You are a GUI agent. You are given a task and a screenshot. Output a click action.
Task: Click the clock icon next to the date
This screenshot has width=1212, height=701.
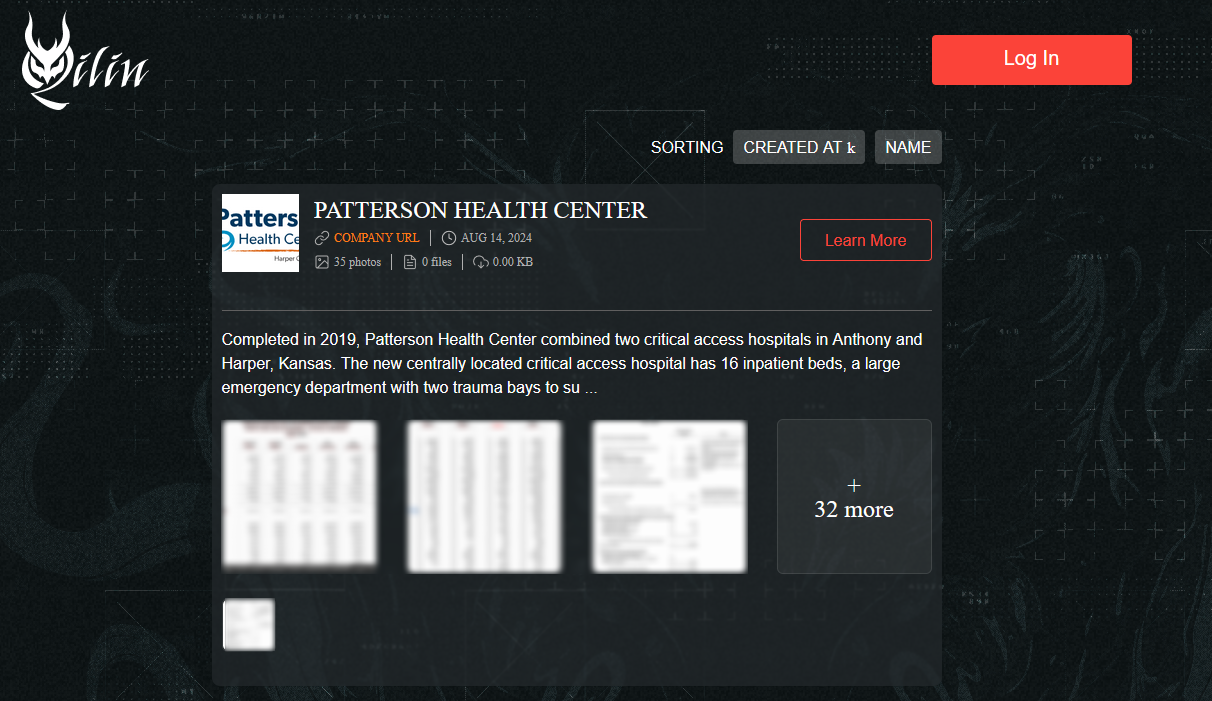[x=448, y=237]
